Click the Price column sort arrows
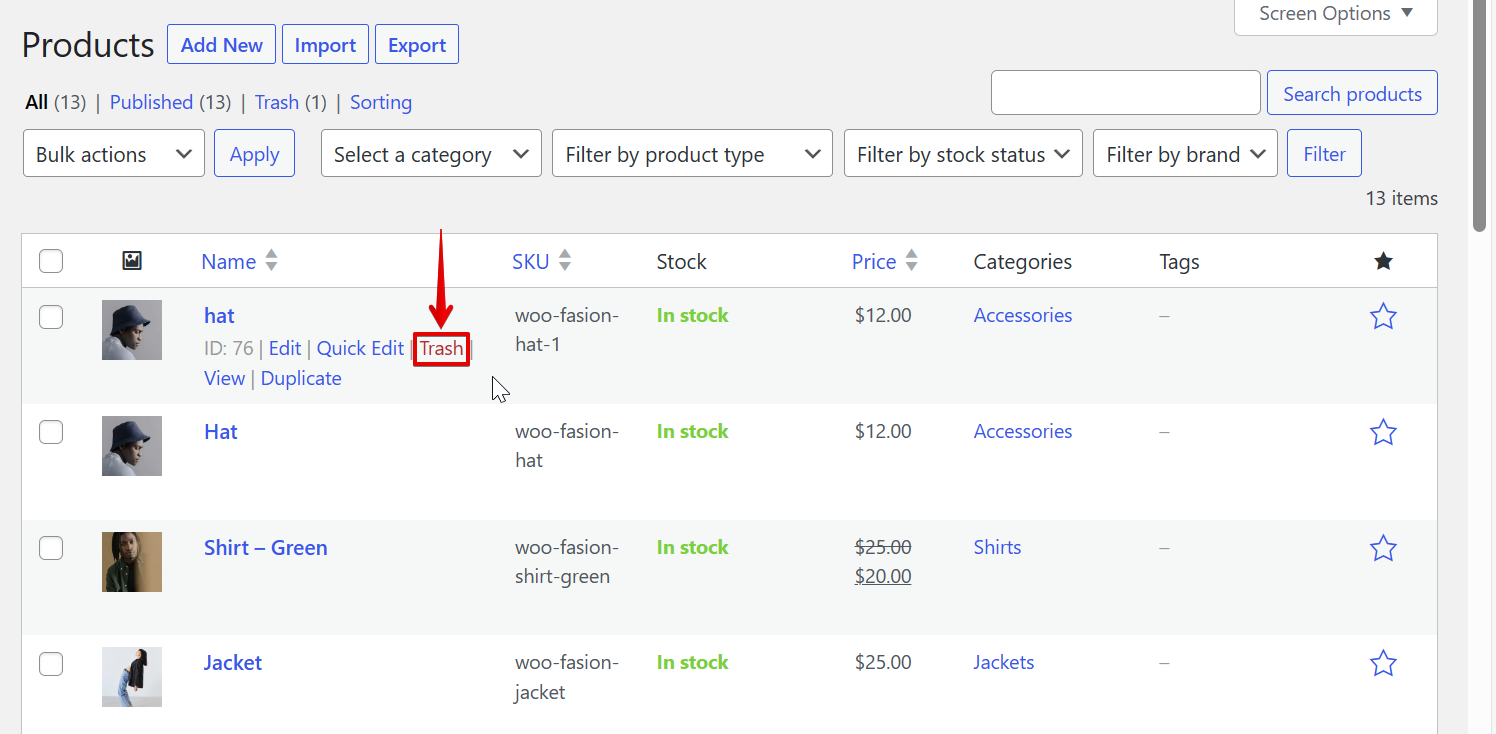1496x734 pixels. tap(911, 261)
